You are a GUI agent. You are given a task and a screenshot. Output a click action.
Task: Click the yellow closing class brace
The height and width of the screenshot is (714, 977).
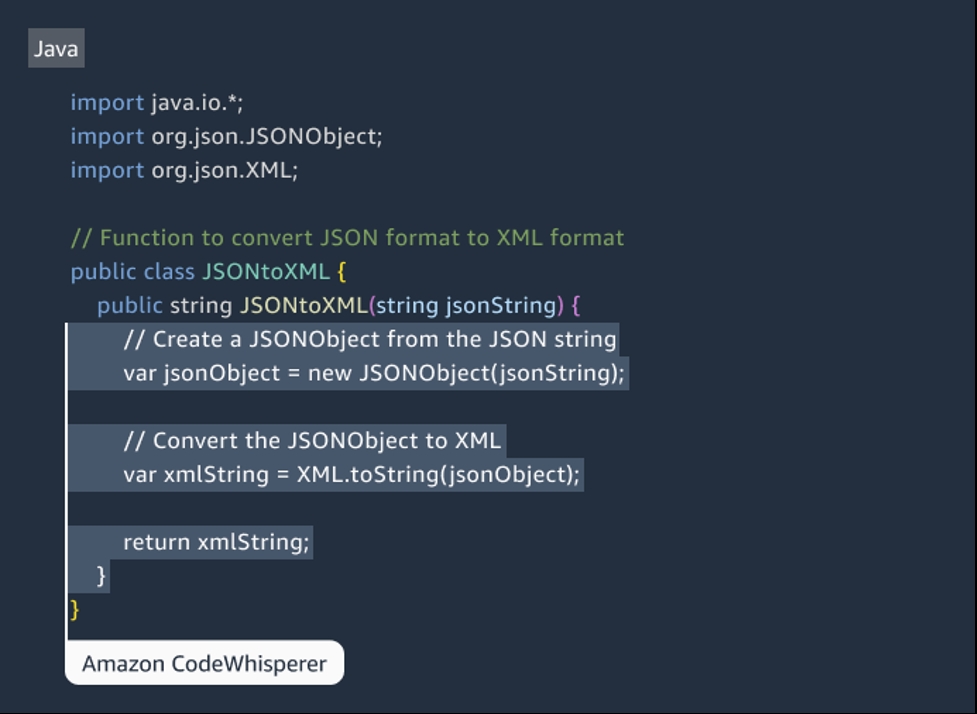(x=75, y=609)
